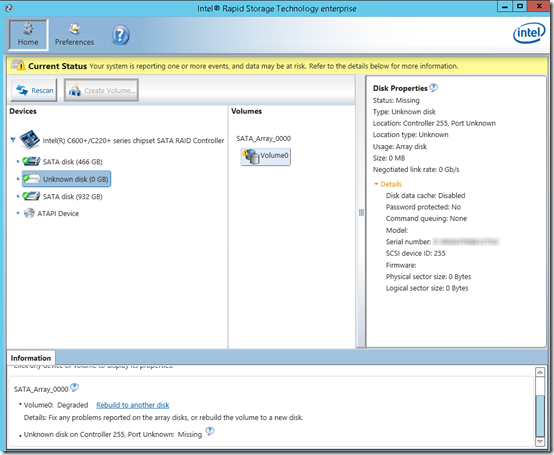Click the Disk data cache: Disabled line
Viewport: 554px width, 455px height.
(x=425, y=195)
